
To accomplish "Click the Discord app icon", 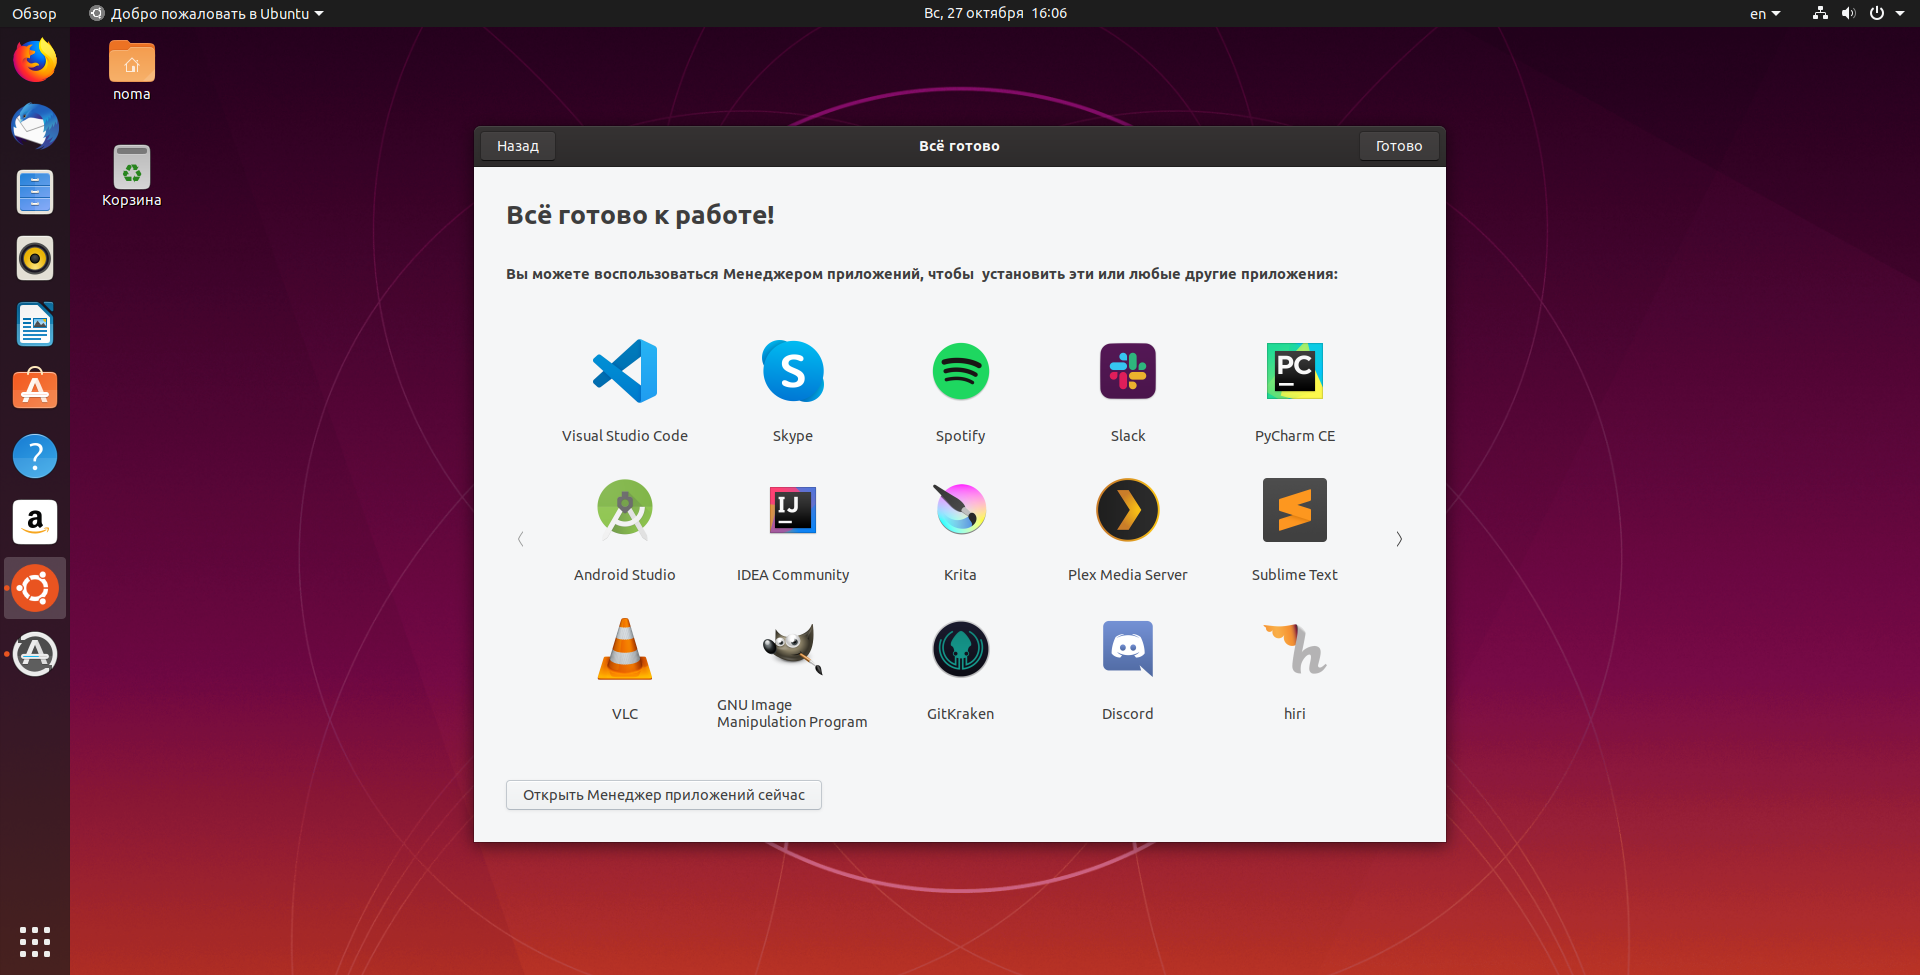I will coord(1128,649).
